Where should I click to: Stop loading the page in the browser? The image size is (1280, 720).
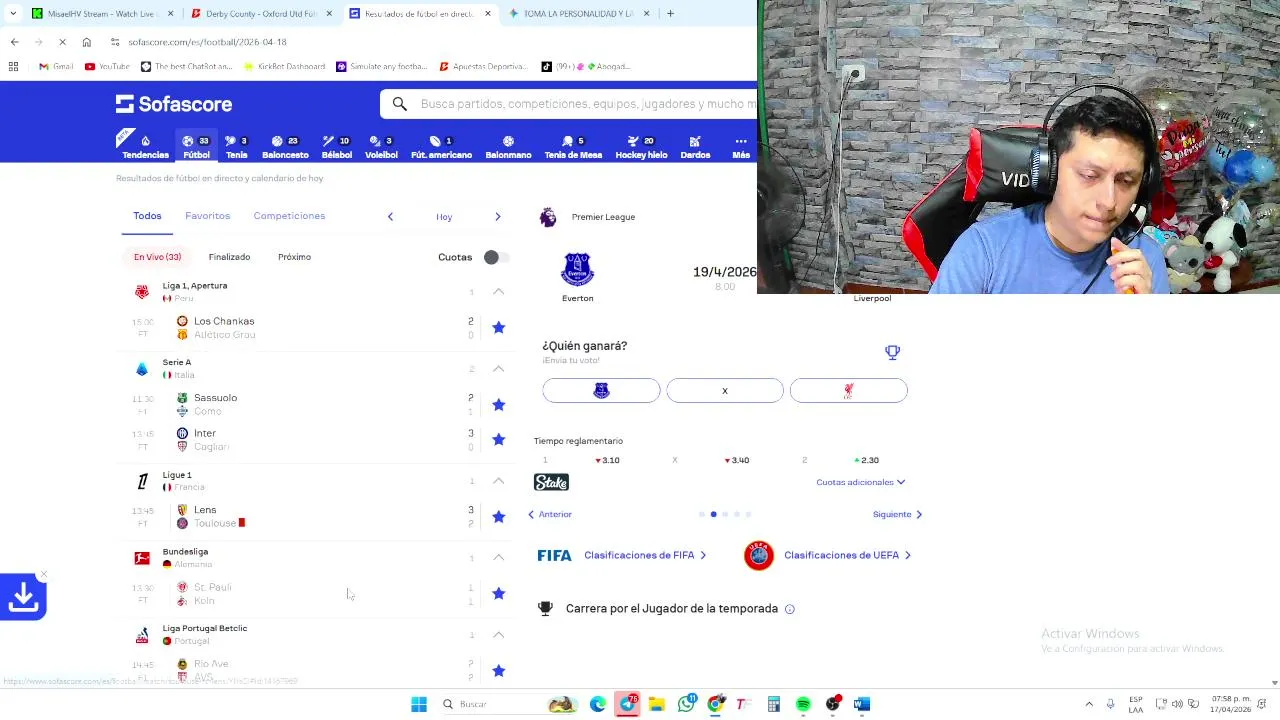(62, 42)
